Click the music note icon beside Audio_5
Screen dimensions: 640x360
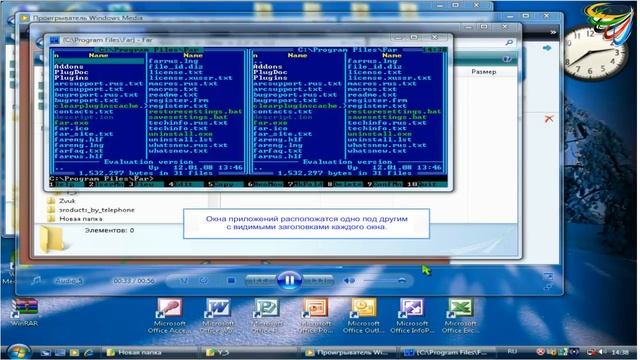point(36,280)
